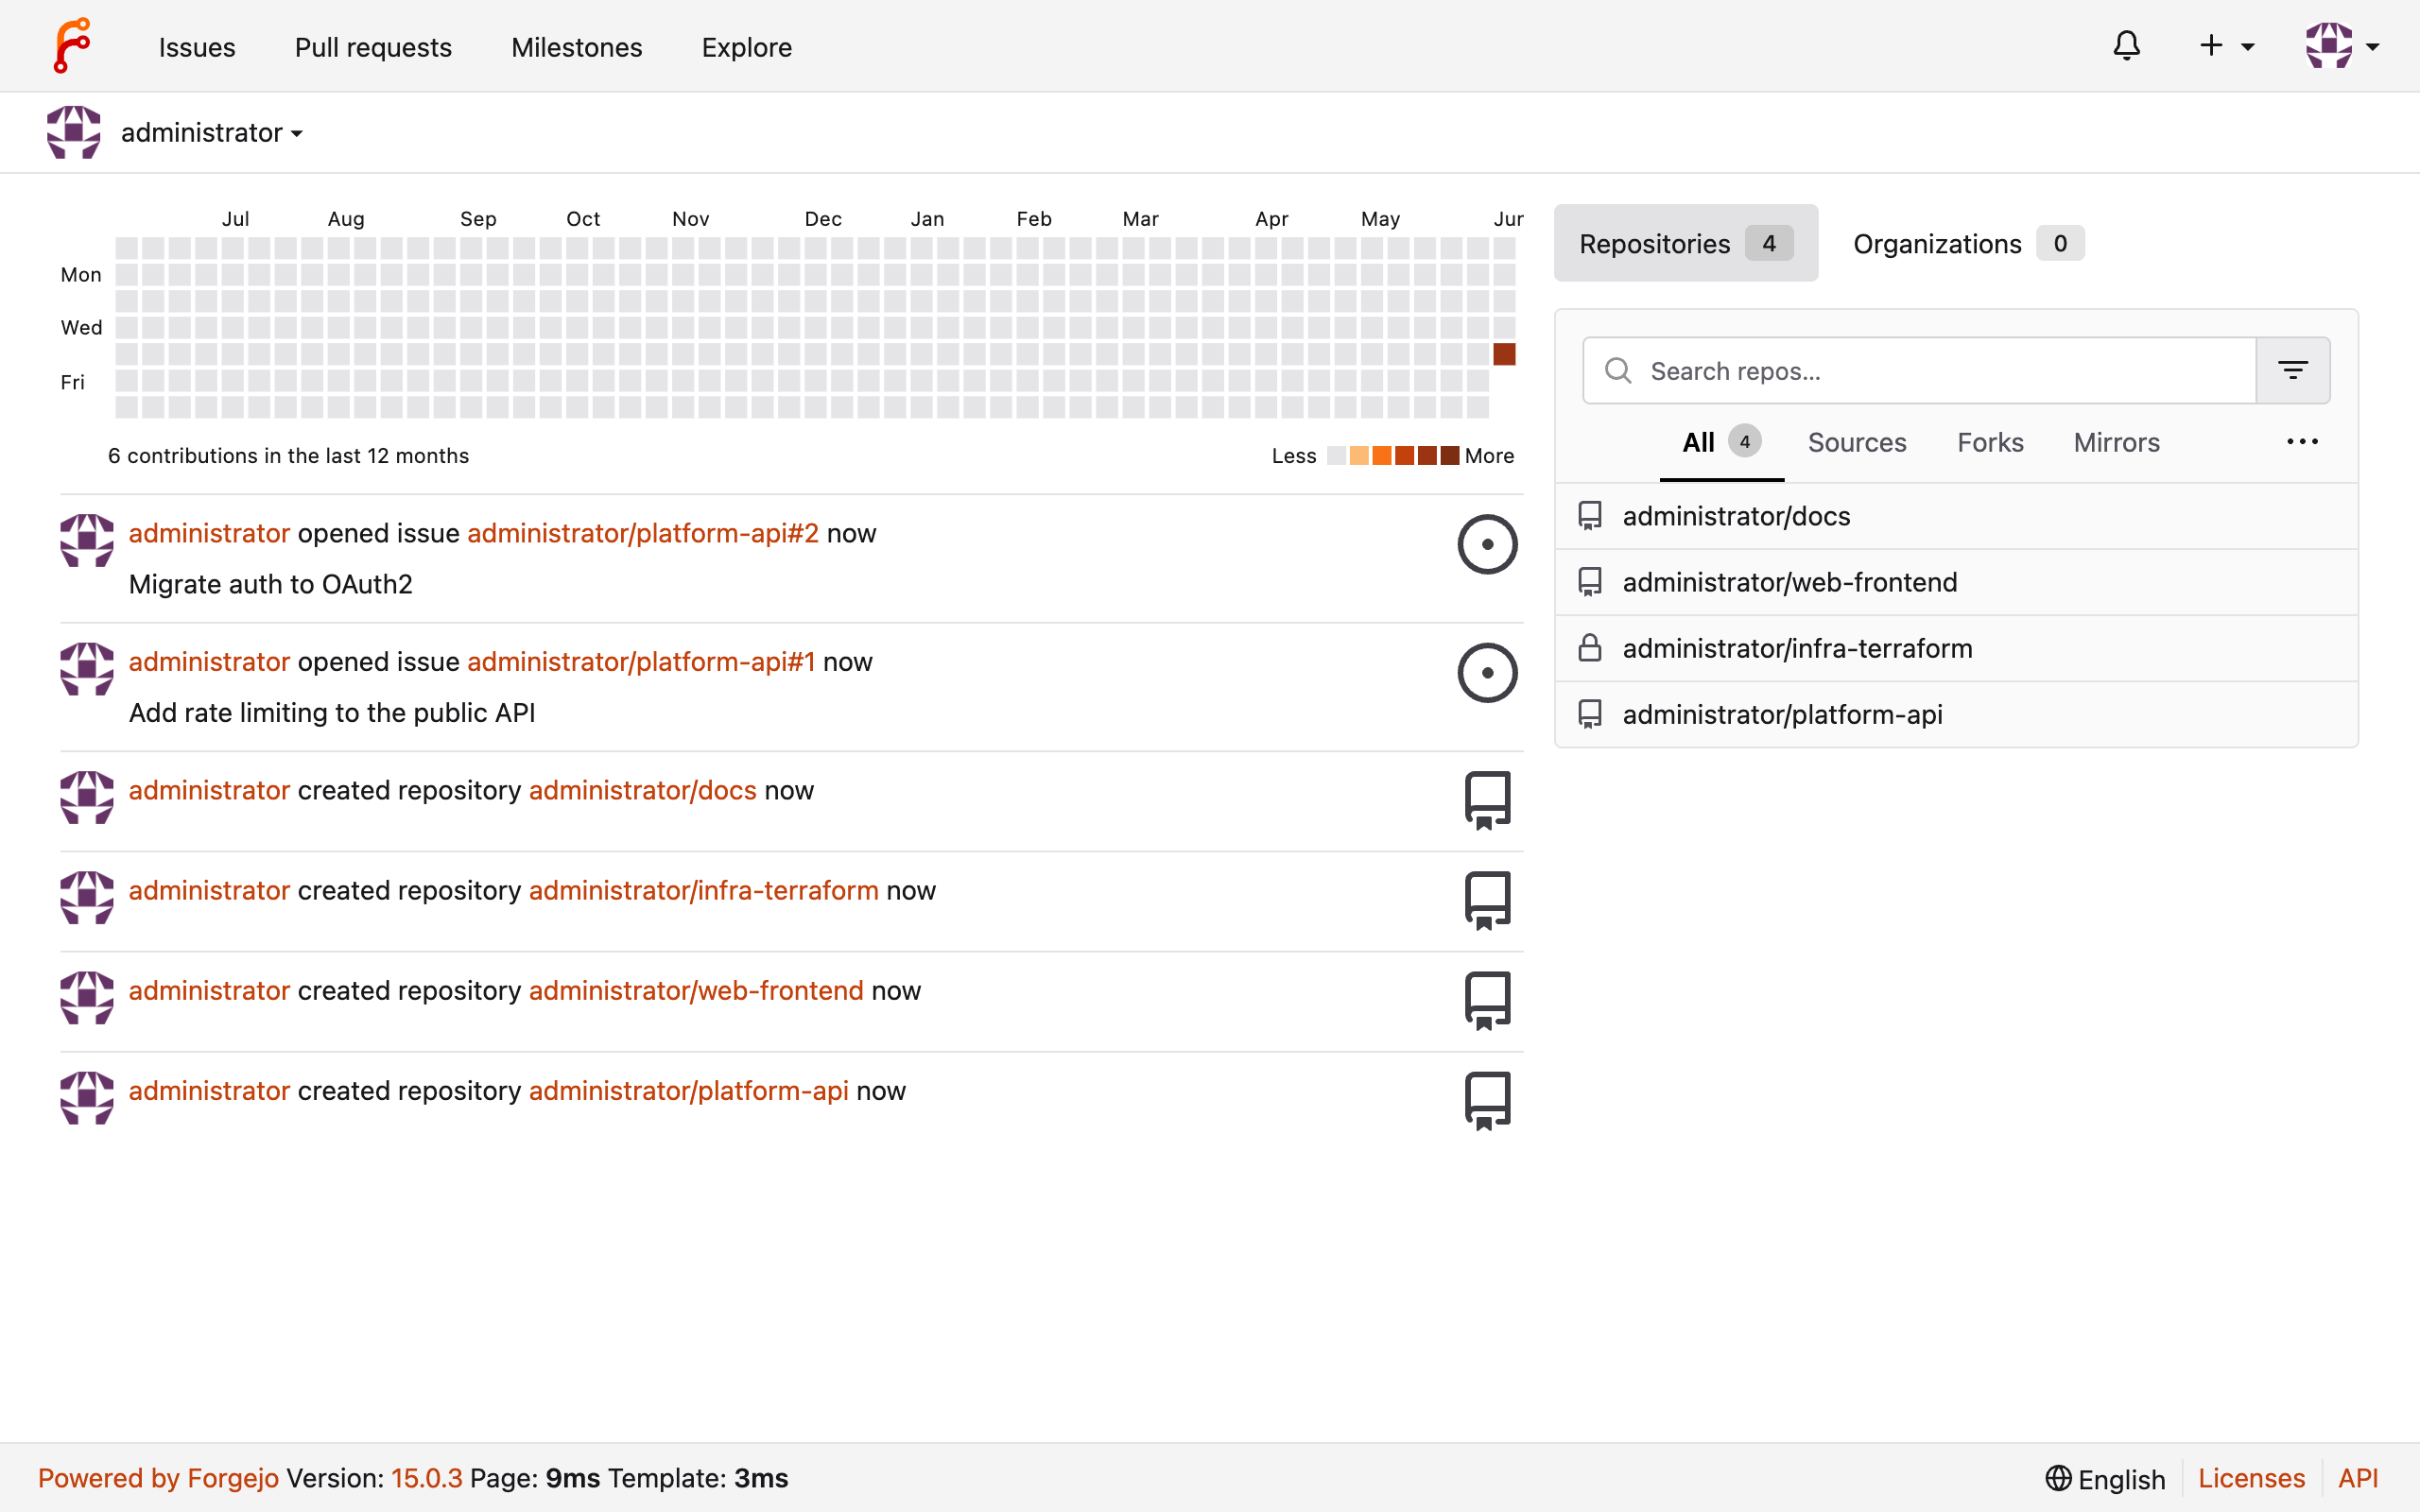Screen dimensions: 2420x1512
Task: Click the issue icon for platform-api#2 activity
Action: click(1487, 544)
